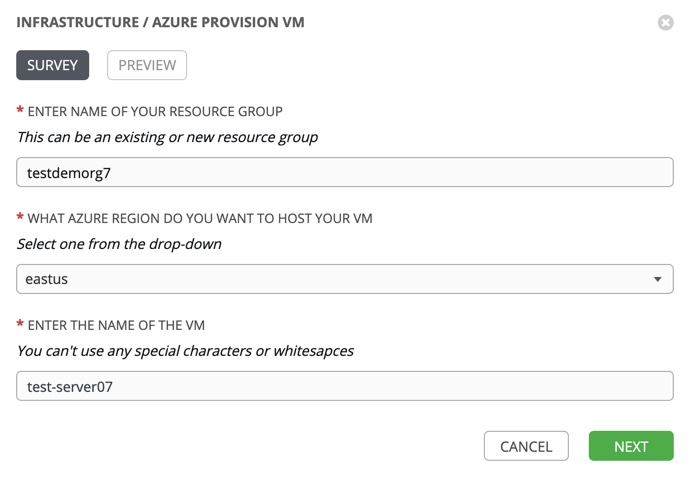693x489 pixels.
Task: Click the 'special characters or whitespaces' hint text
Action: 185,351
